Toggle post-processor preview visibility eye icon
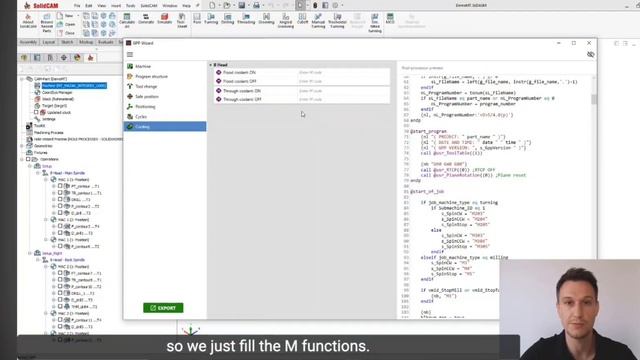Image resolution: width=640 pixels, height=360 pixels. [590, 54]
